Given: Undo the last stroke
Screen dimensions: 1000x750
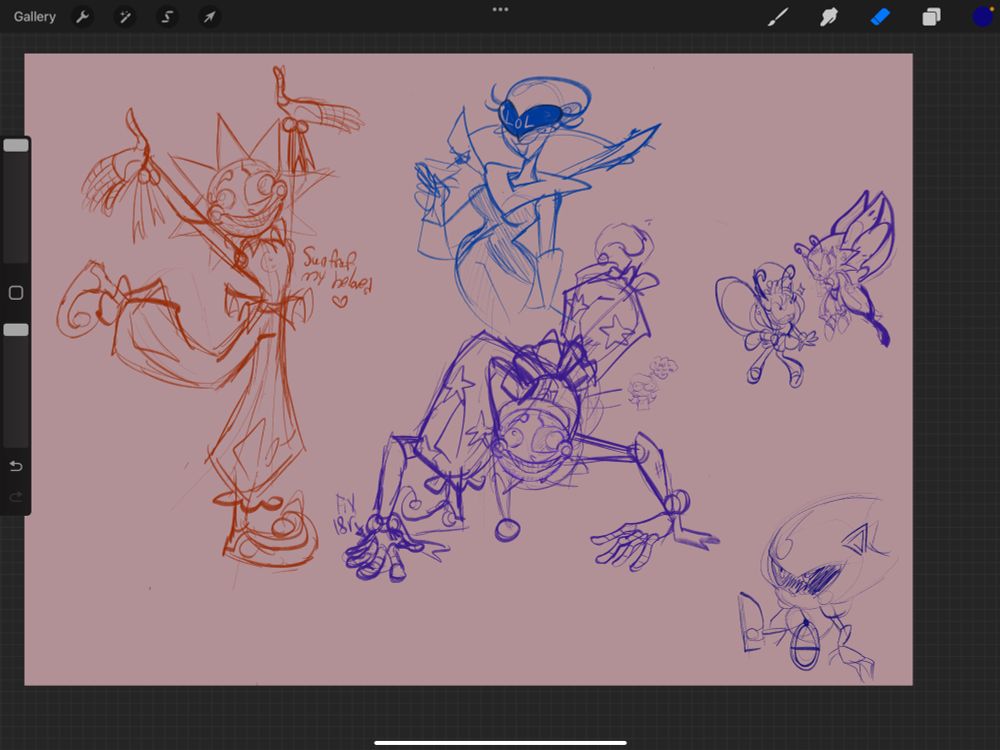Looking at the screenshot, I should pos(16,466).
